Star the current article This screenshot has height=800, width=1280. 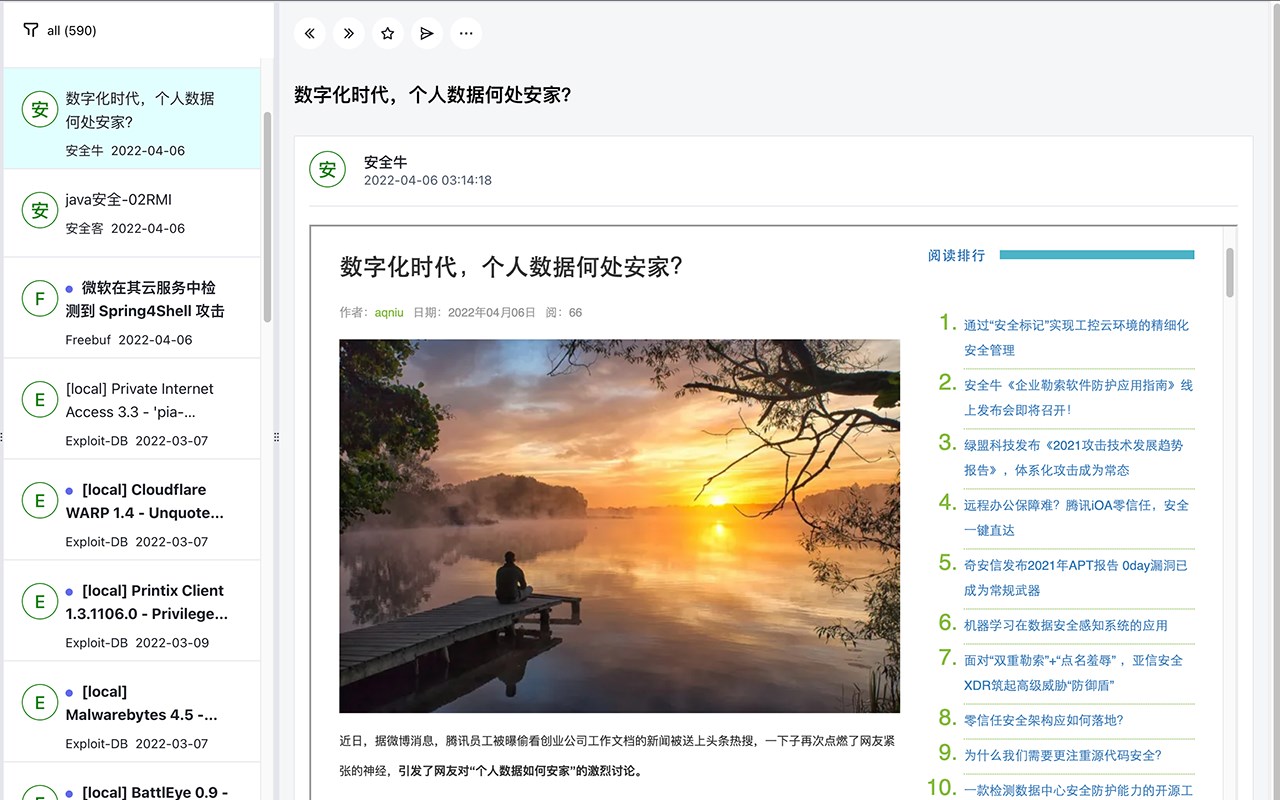(388, 33)
